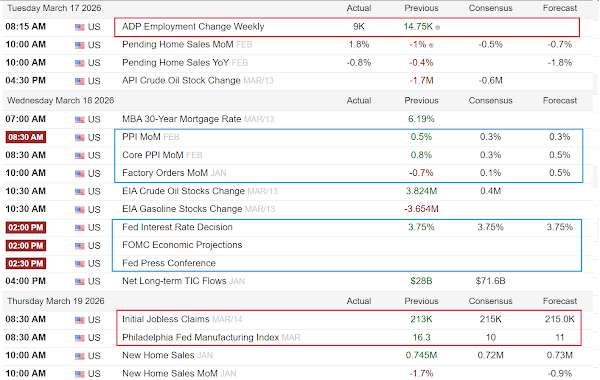Open New Home Sales MoM entry

click(170, 373)
